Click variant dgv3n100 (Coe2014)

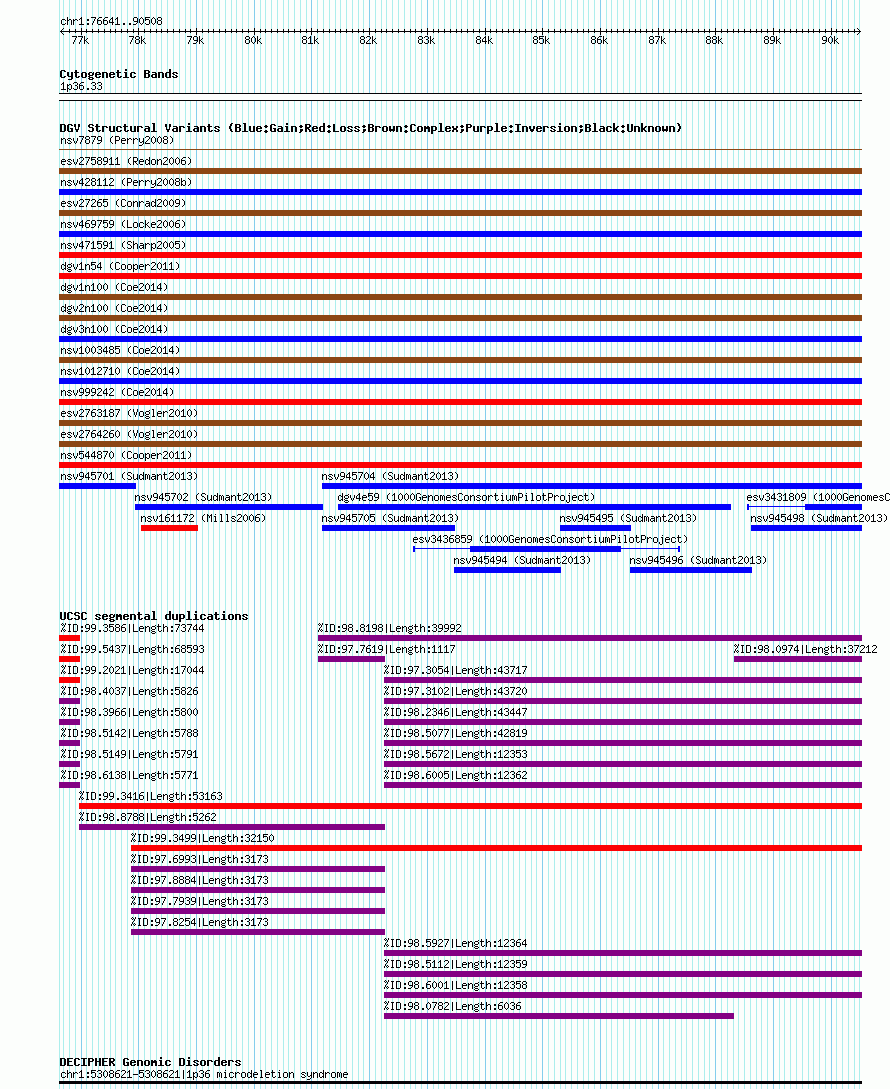click(114, 329)
